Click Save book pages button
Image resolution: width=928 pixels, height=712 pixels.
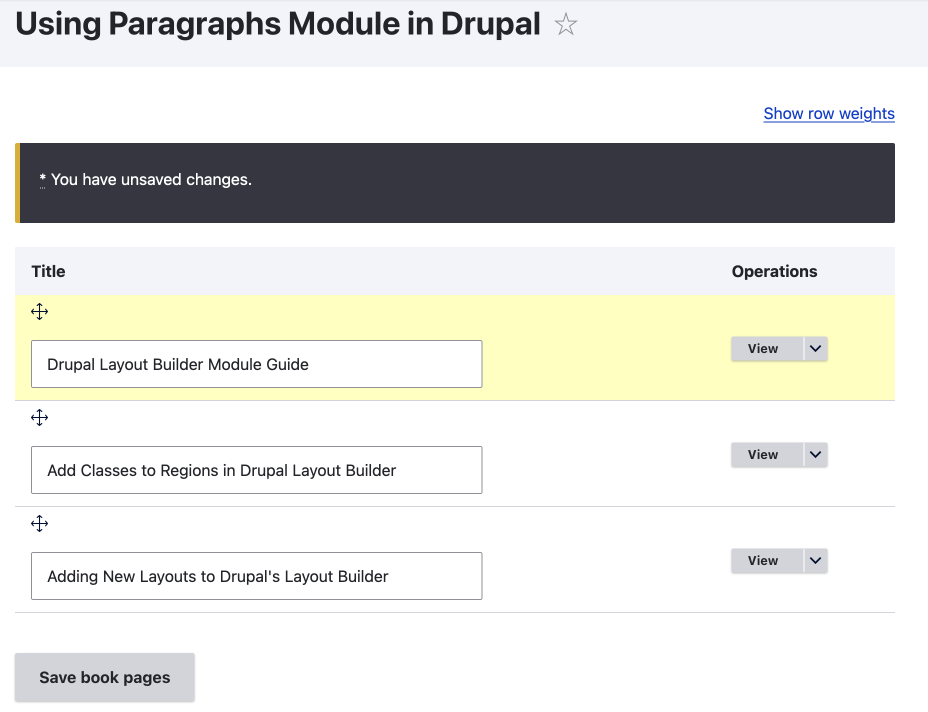click(x=105, y=678)
